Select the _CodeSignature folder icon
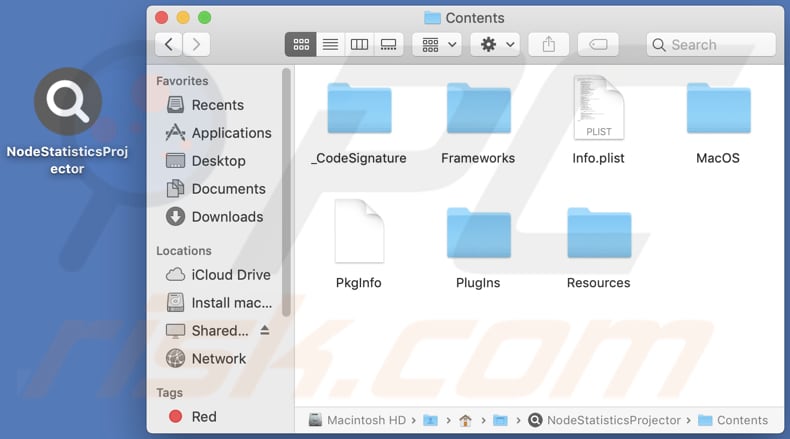790x439 pixels. [359, 108]
